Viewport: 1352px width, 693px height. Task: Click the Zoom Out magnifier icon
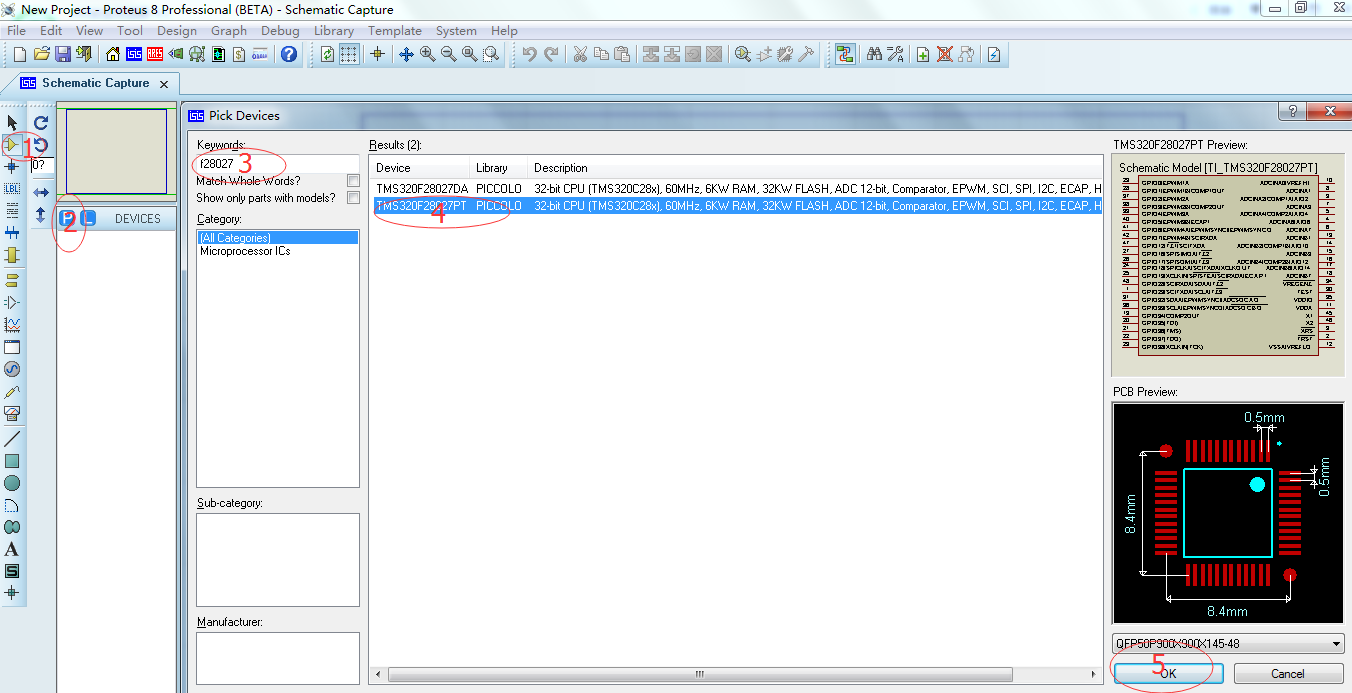[x=449, y=54]
